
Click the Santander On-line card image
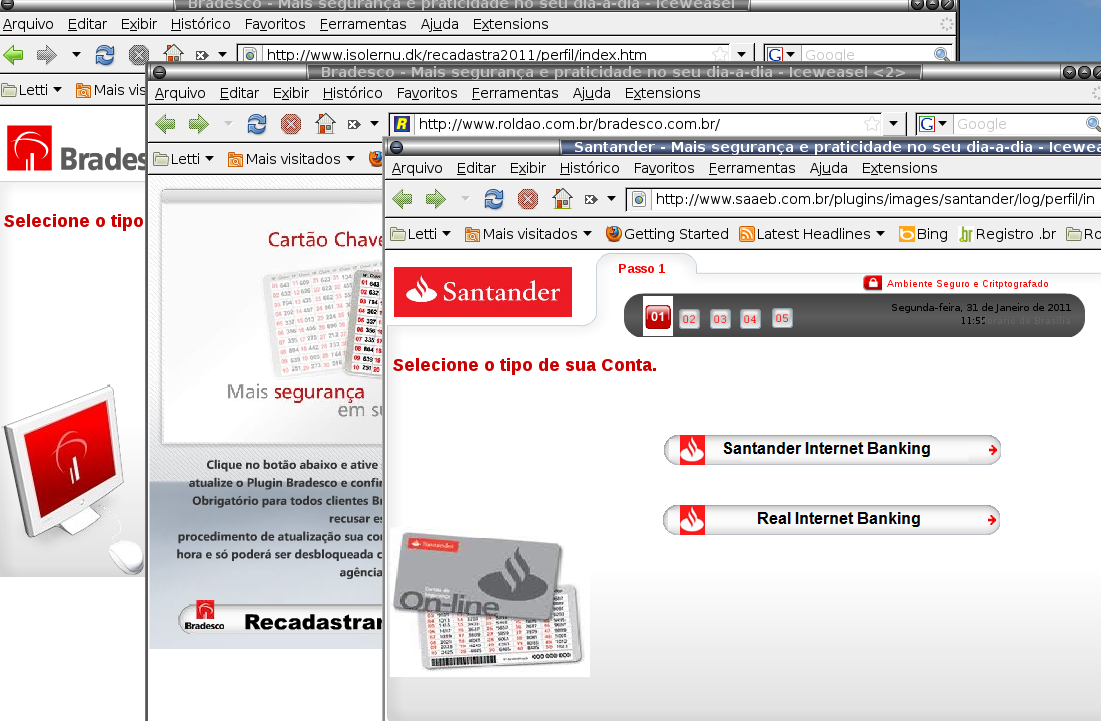coord(489,602)
